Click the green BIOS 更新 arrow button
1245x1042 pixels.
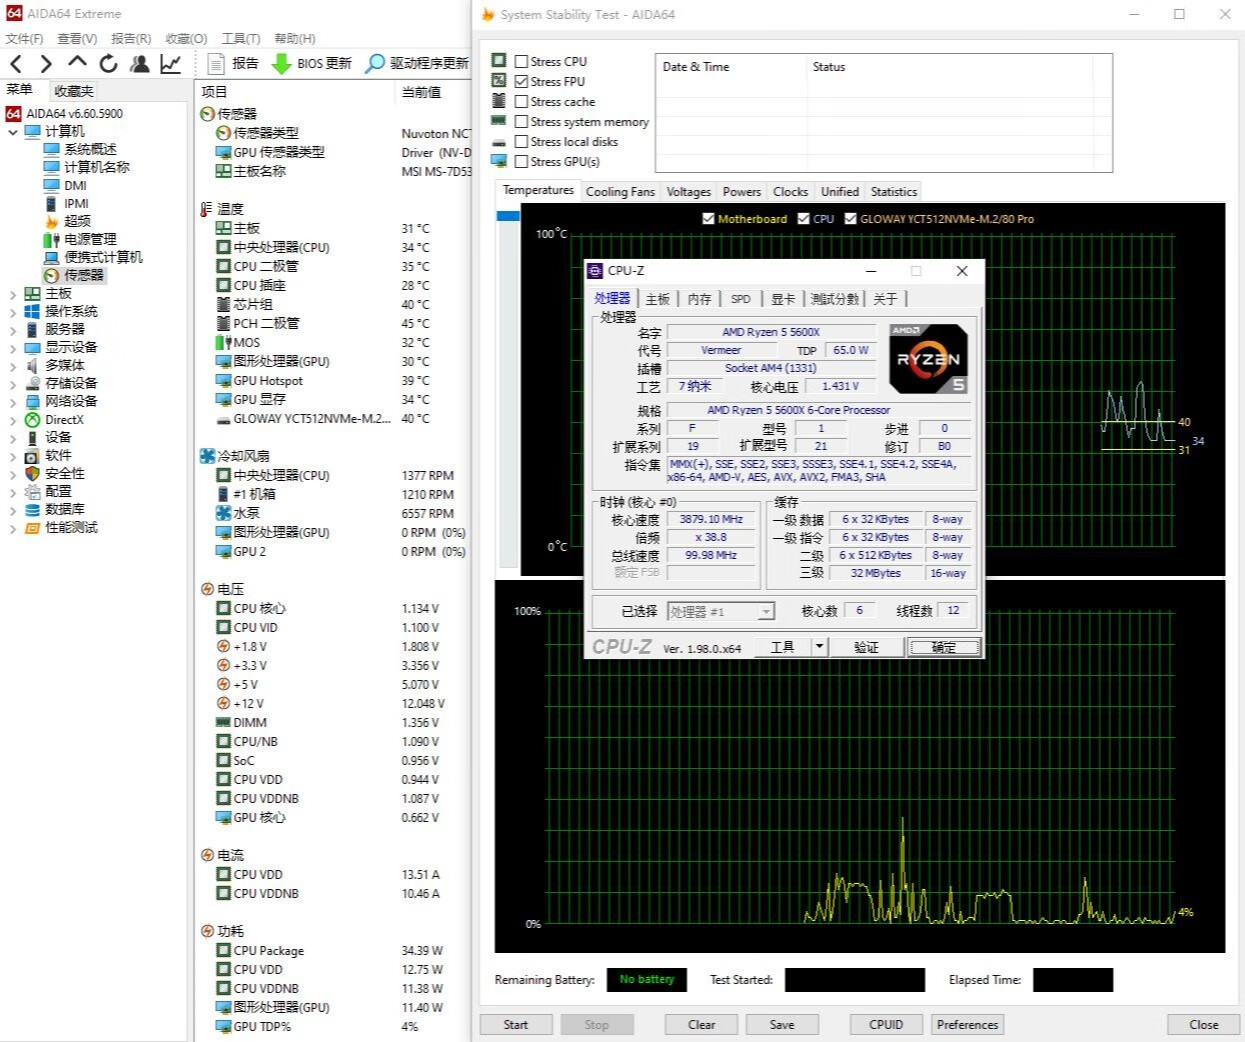312,63
